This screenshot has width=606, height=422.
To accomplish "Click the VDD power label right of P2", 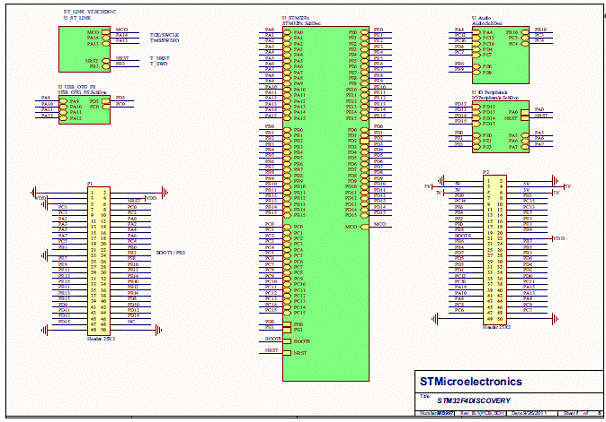I will [x=559, y=238].
